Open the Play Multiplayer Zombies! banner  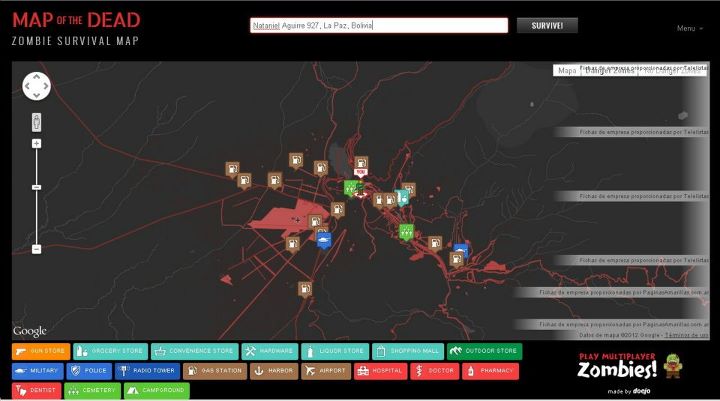[x=629, y=366]
